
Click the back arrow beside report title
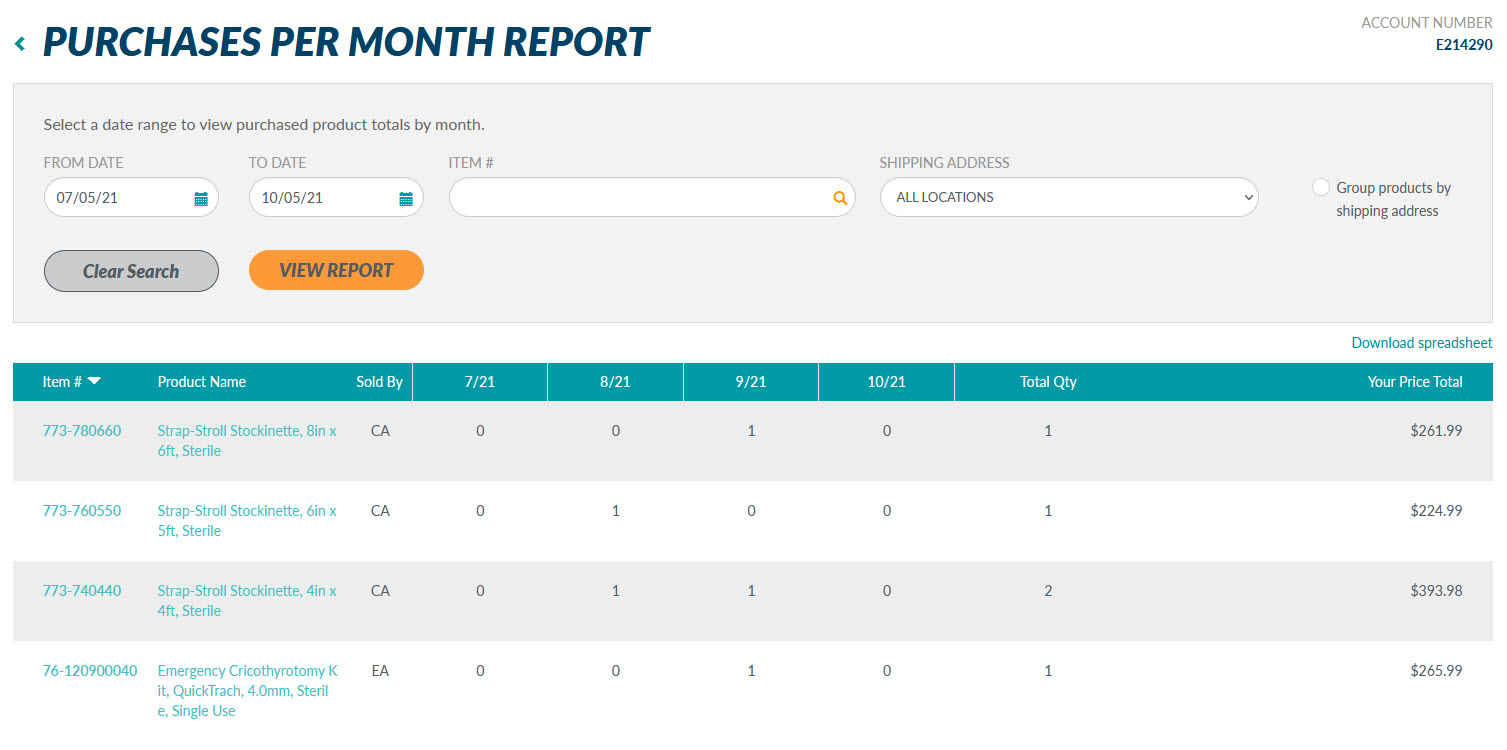point(19,44)
